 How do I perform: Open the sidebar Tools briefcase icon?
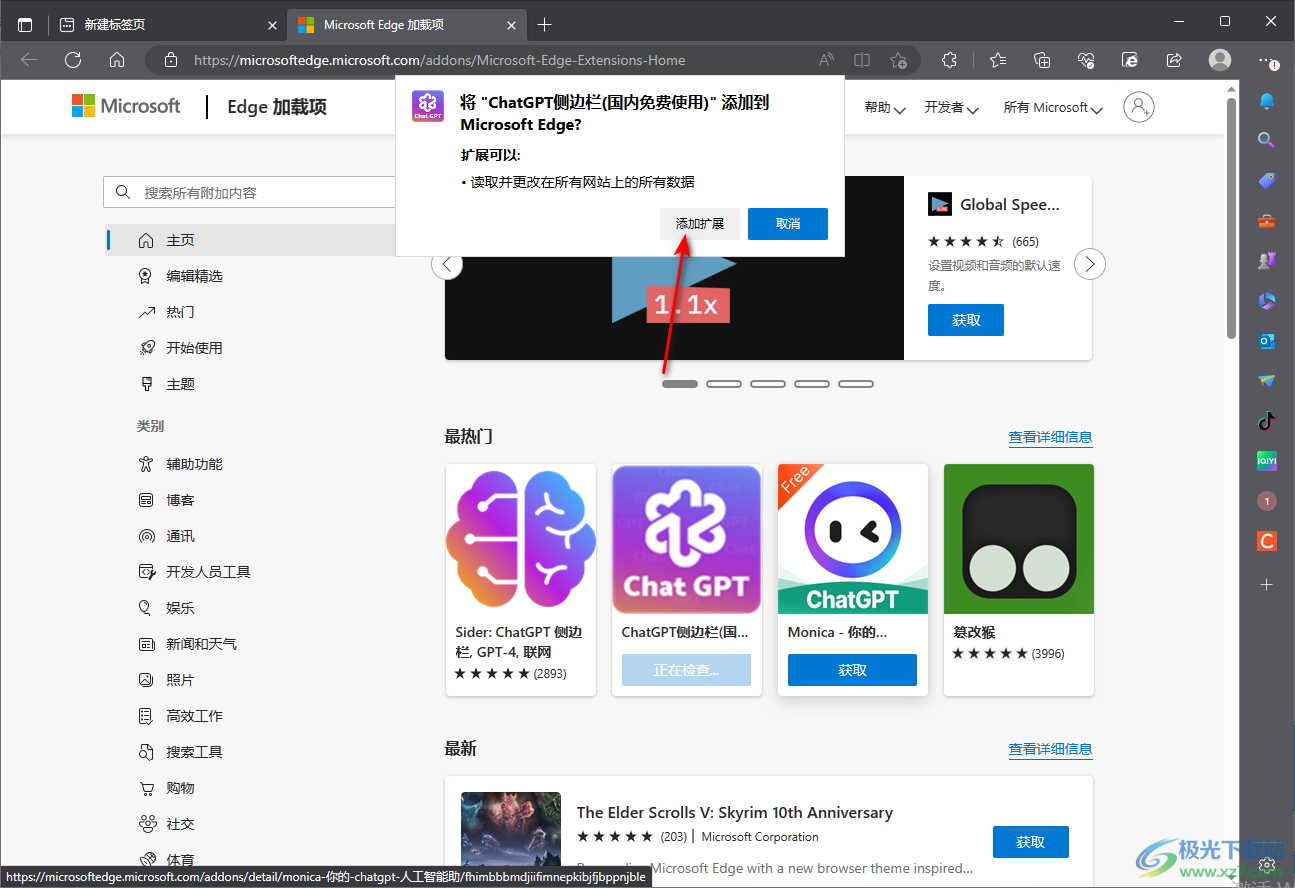point(1267,221)
